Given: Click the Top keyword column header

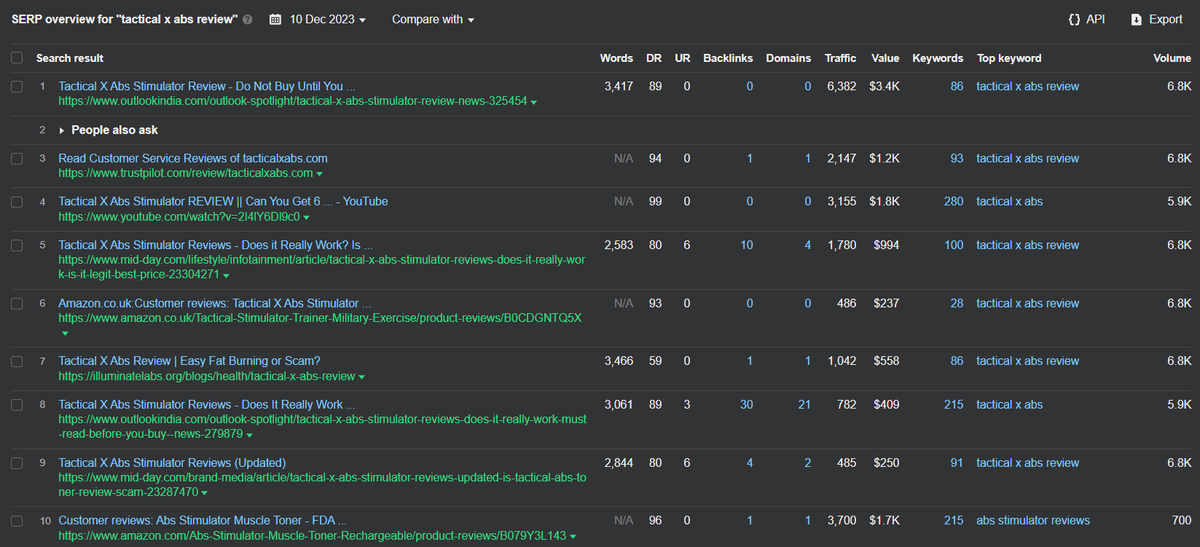Looking at the screenshot, I should point(1009,58).
